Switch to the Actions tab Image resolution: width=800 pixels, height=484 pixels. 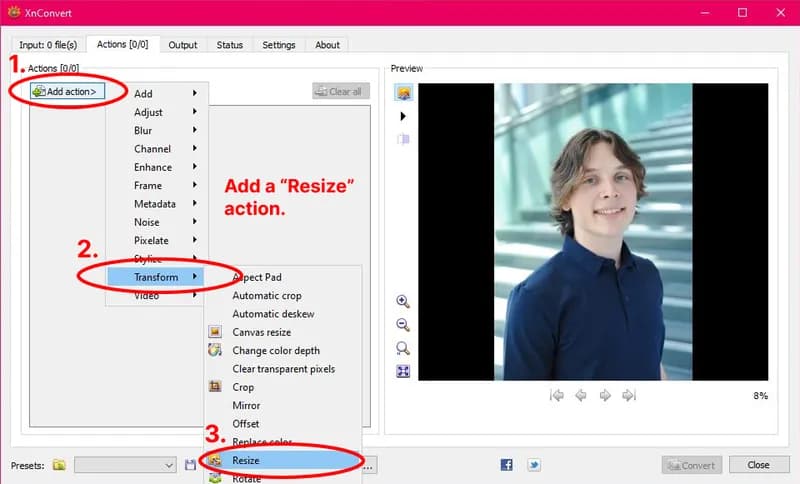(122, 44)
